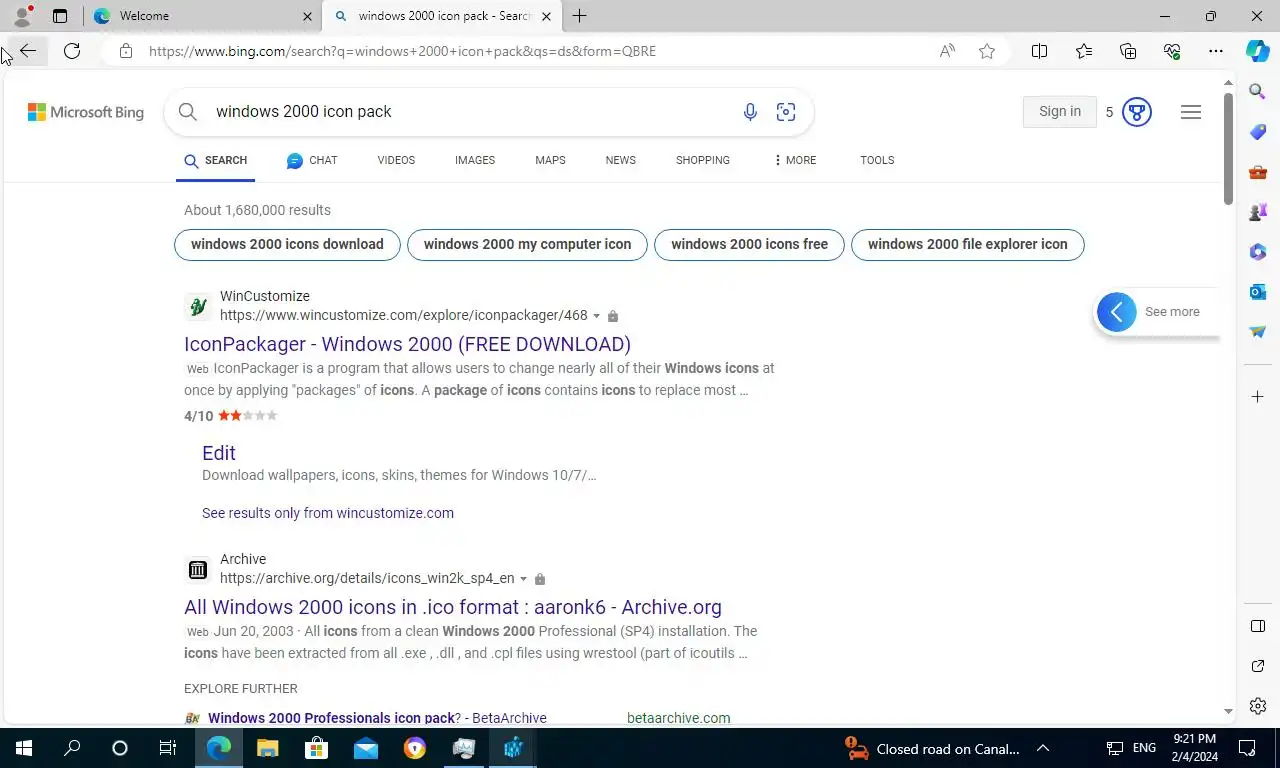Open a new browser tab
Viewport: 1280px width, 768px height.
[x=579, y=16]
